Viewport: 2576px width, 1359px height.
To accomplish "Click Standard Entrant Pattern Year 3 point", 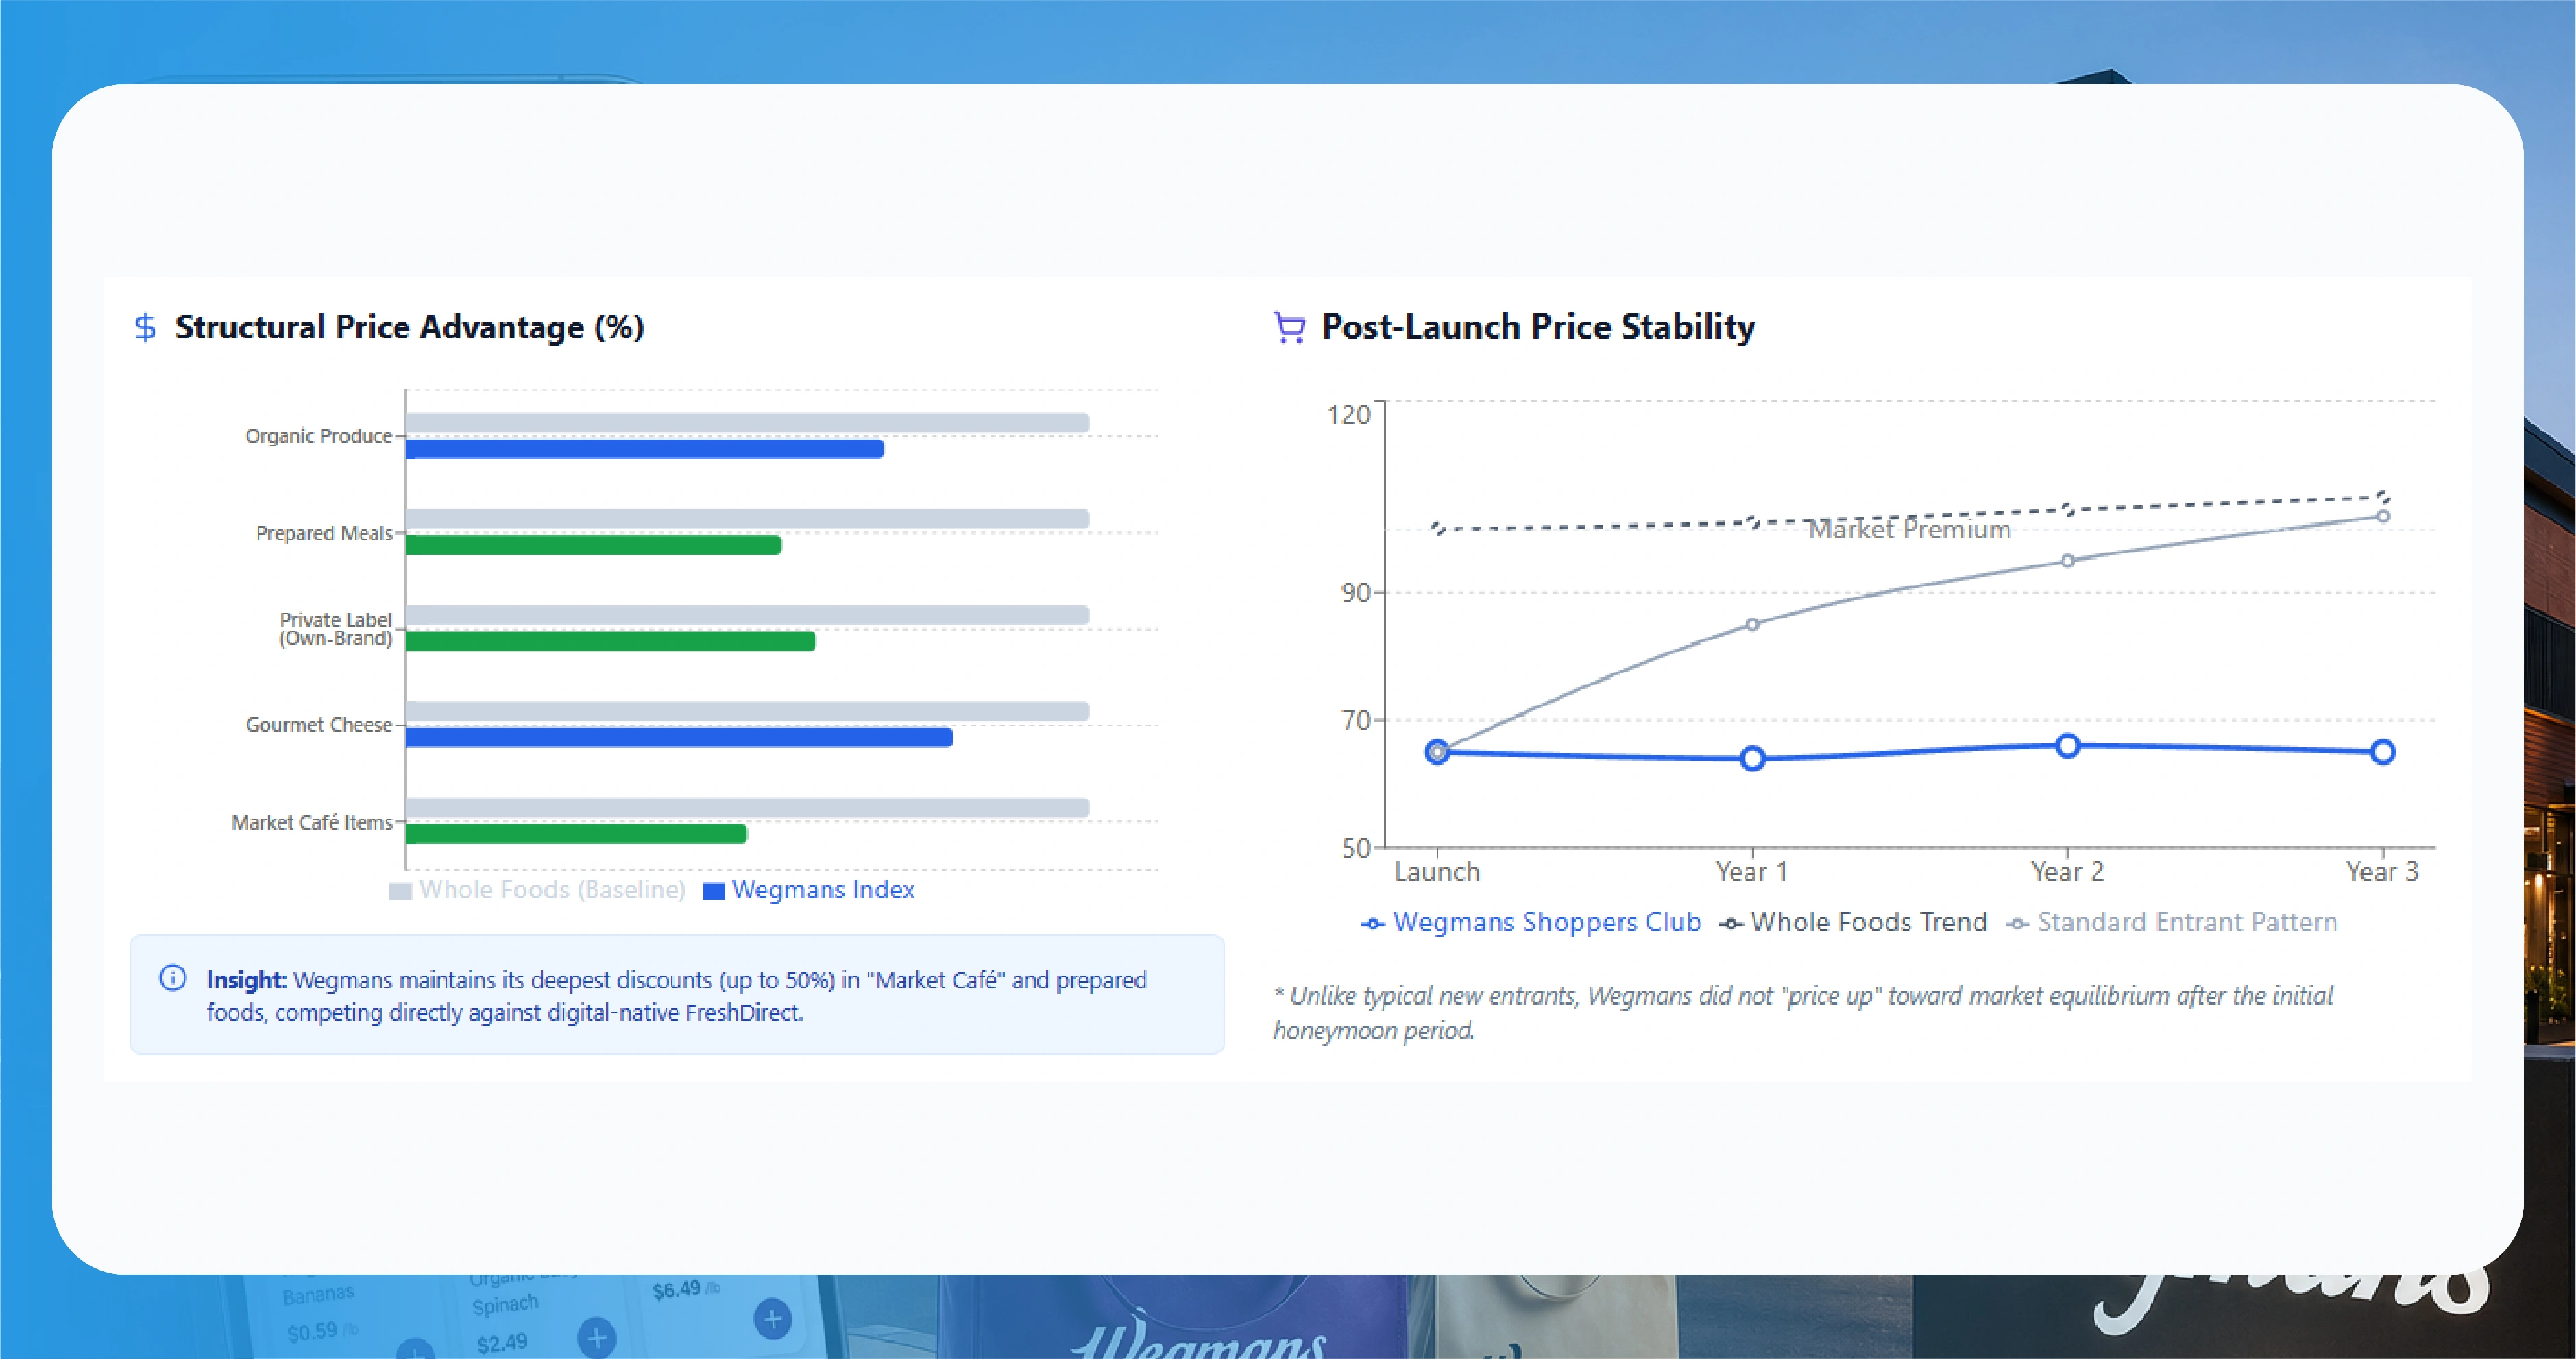I will tap(2383, 516).
